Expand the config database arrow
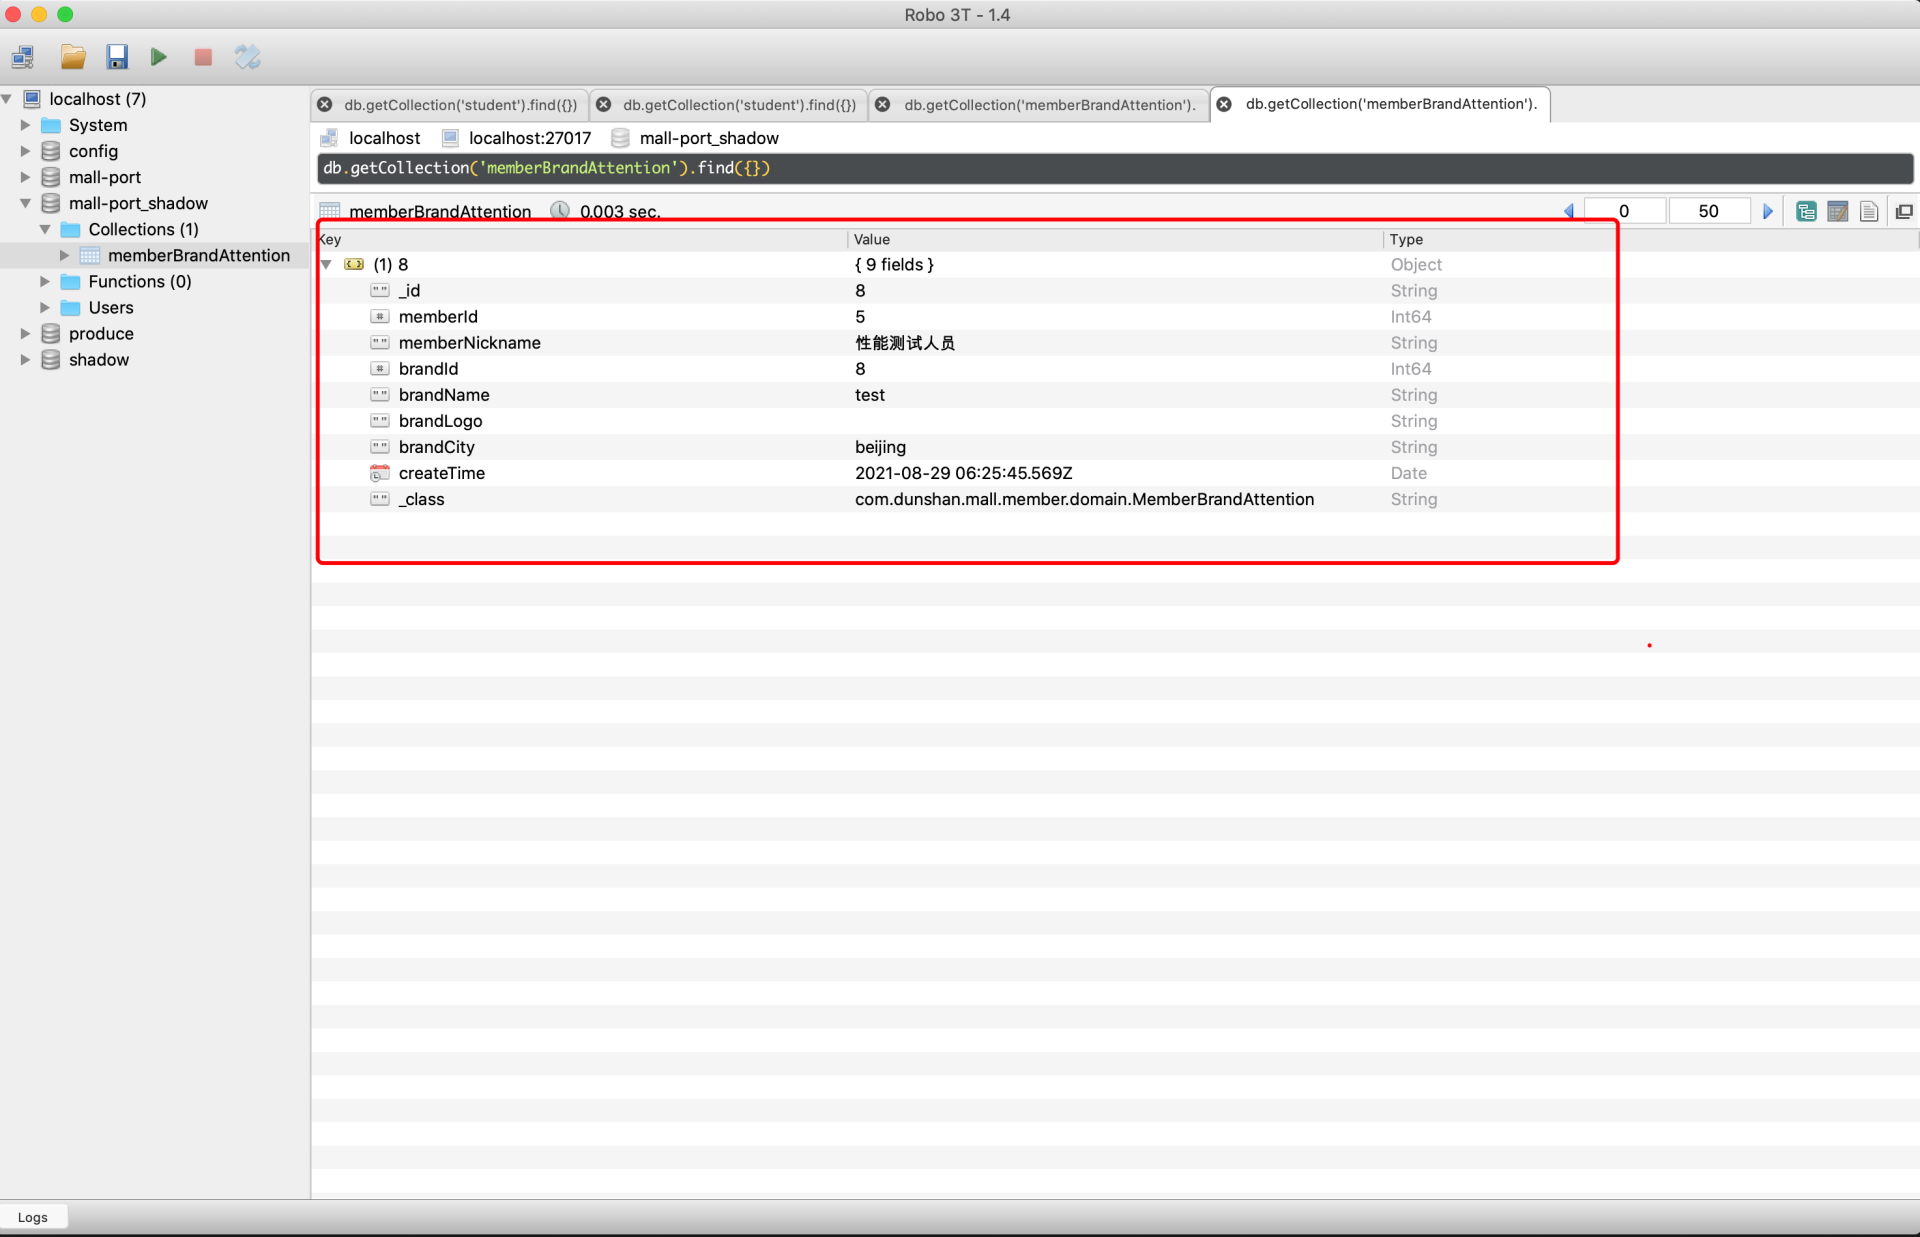The height and width of the screenshot is (1237, 1920). pos(25,151)
